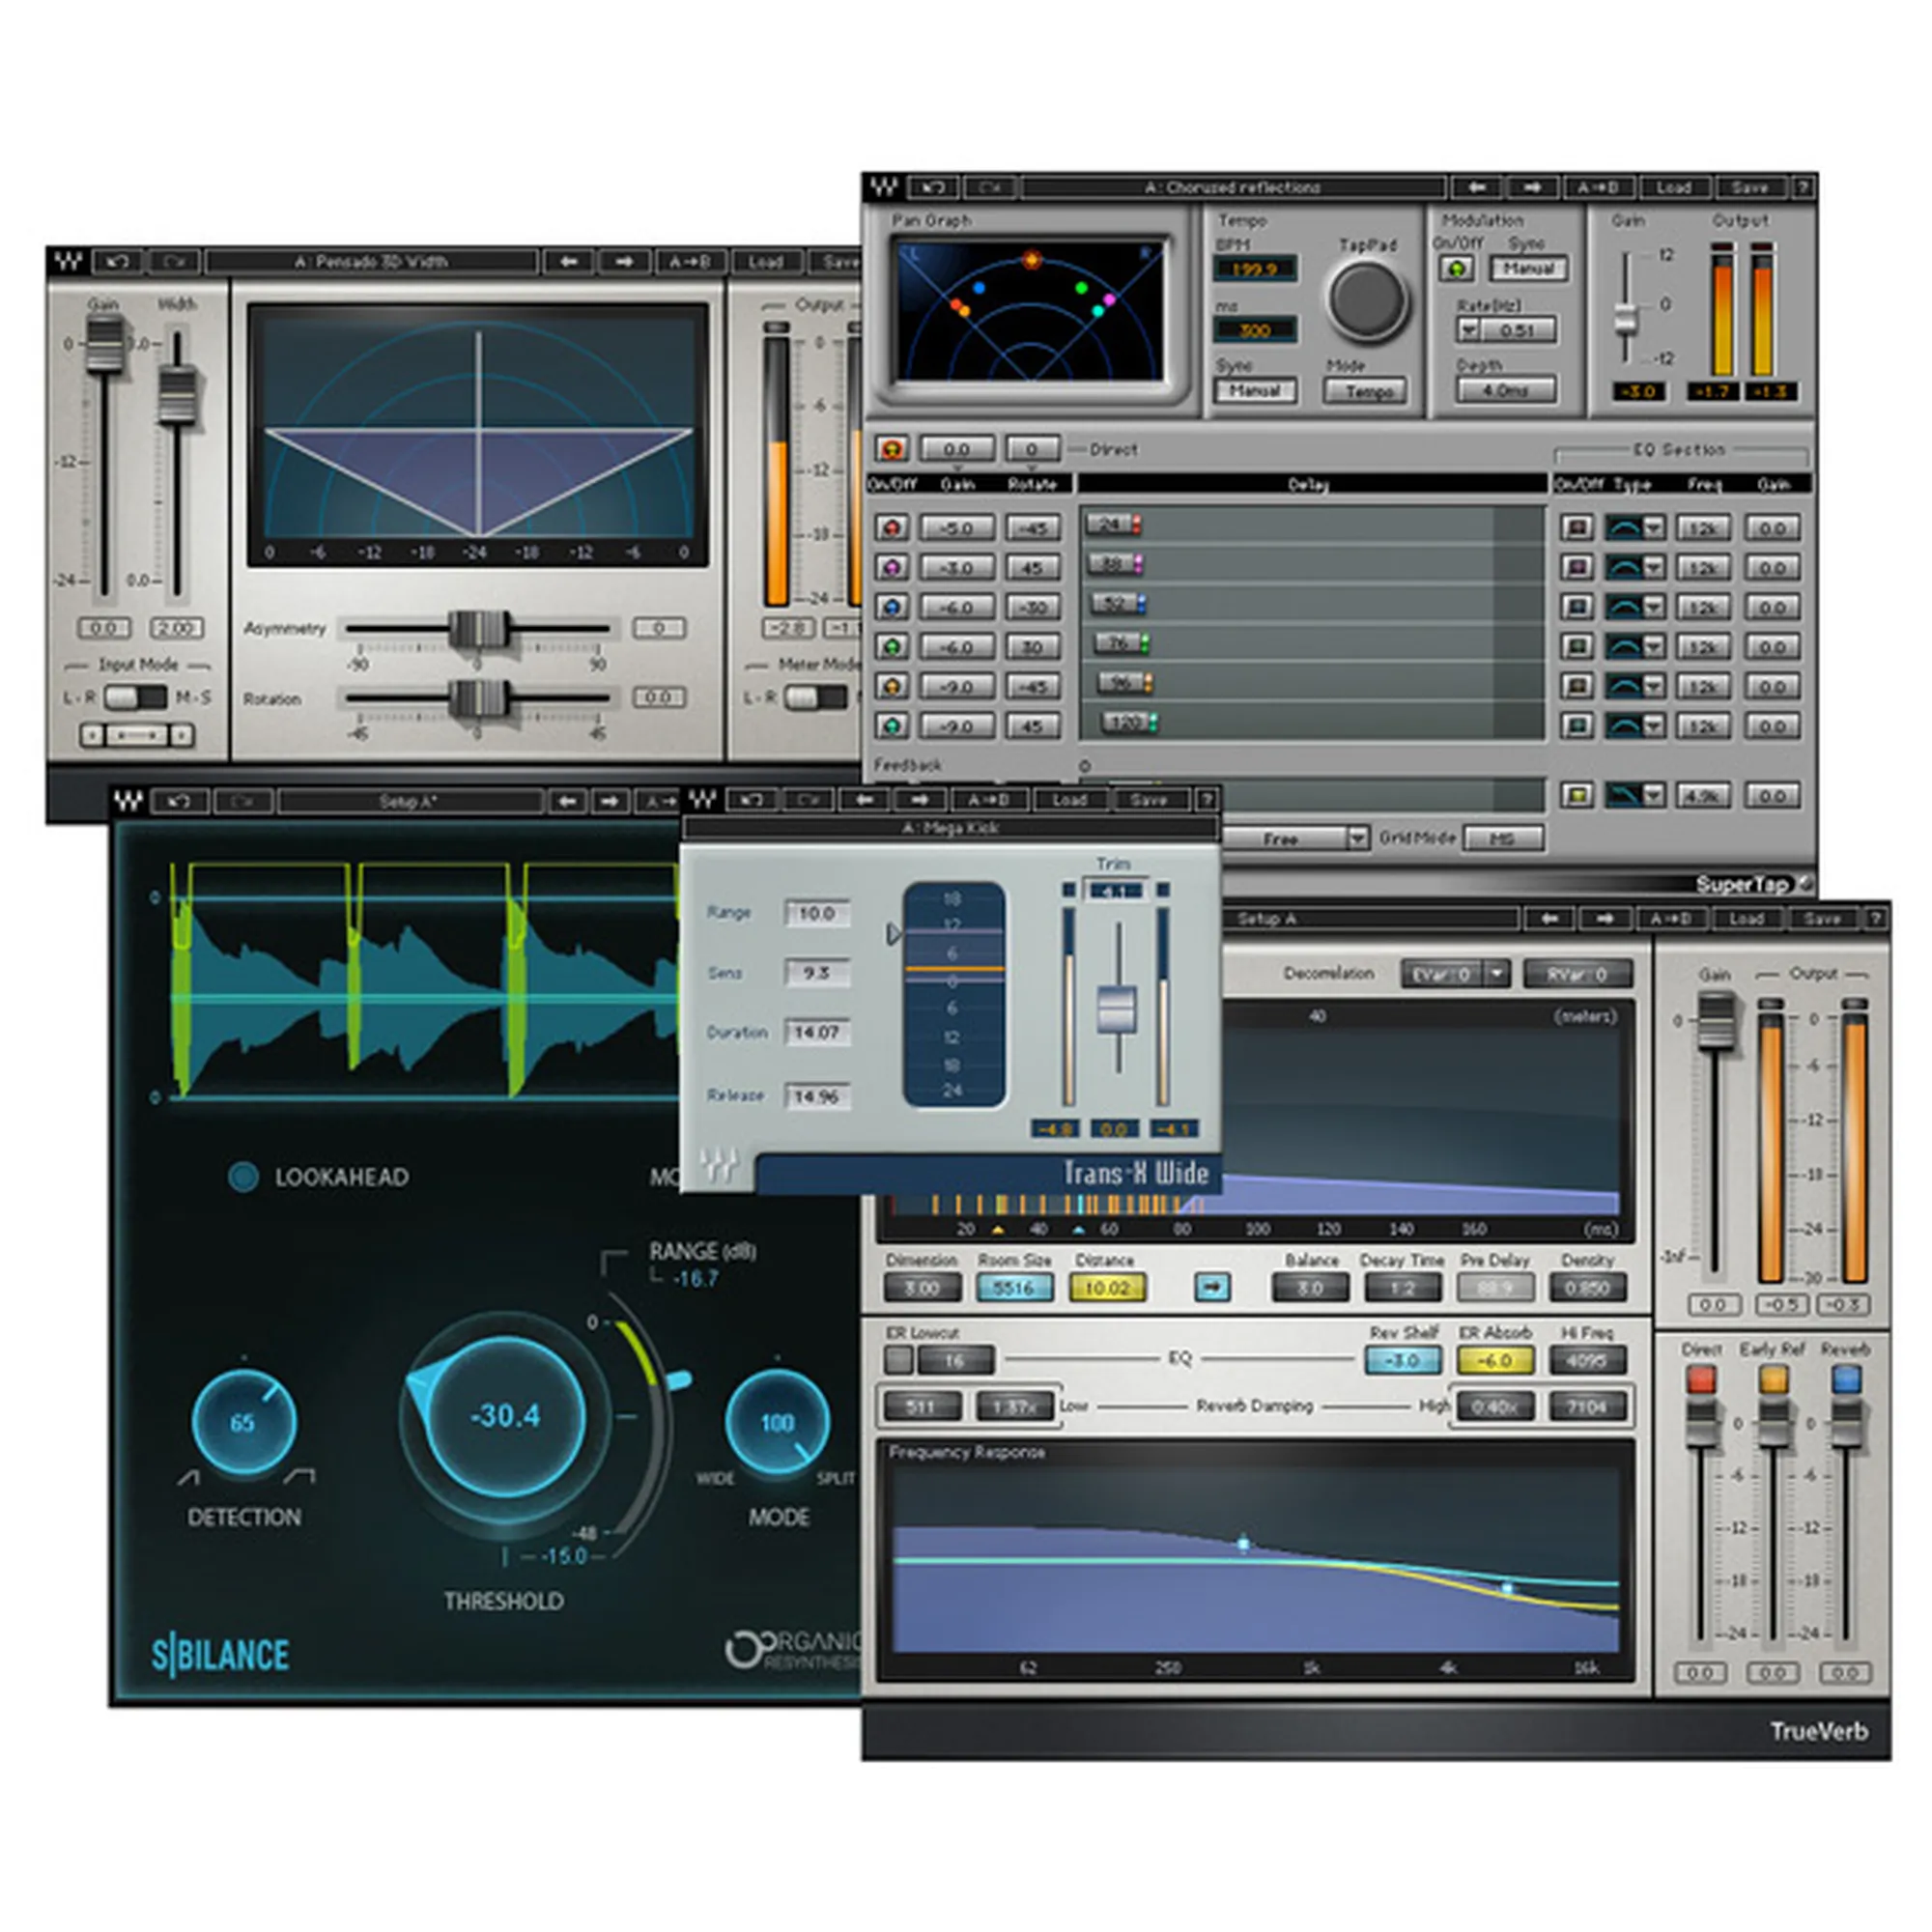Undo in the Pensado 3D Width window toolbar
1932x1932 pixels.
coord(117,262)
